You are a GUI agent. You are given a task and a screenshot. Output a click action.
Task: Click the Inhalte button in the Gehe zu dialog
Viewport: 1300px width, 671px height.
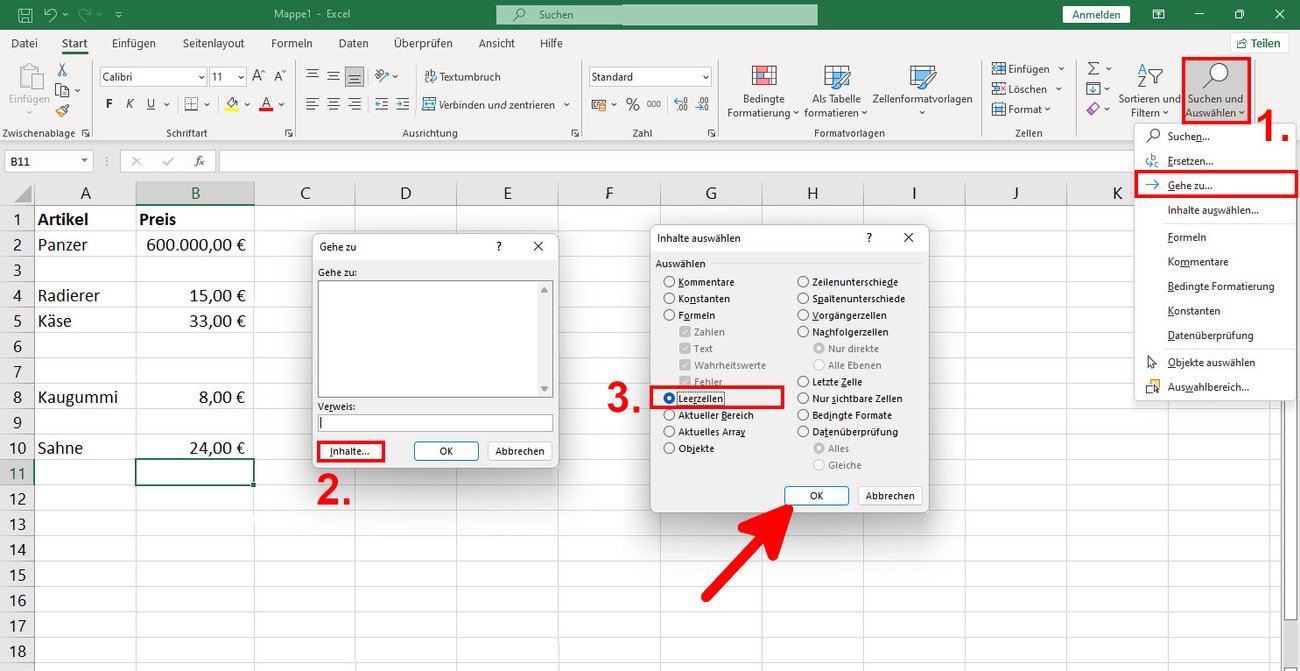[350, 450]
